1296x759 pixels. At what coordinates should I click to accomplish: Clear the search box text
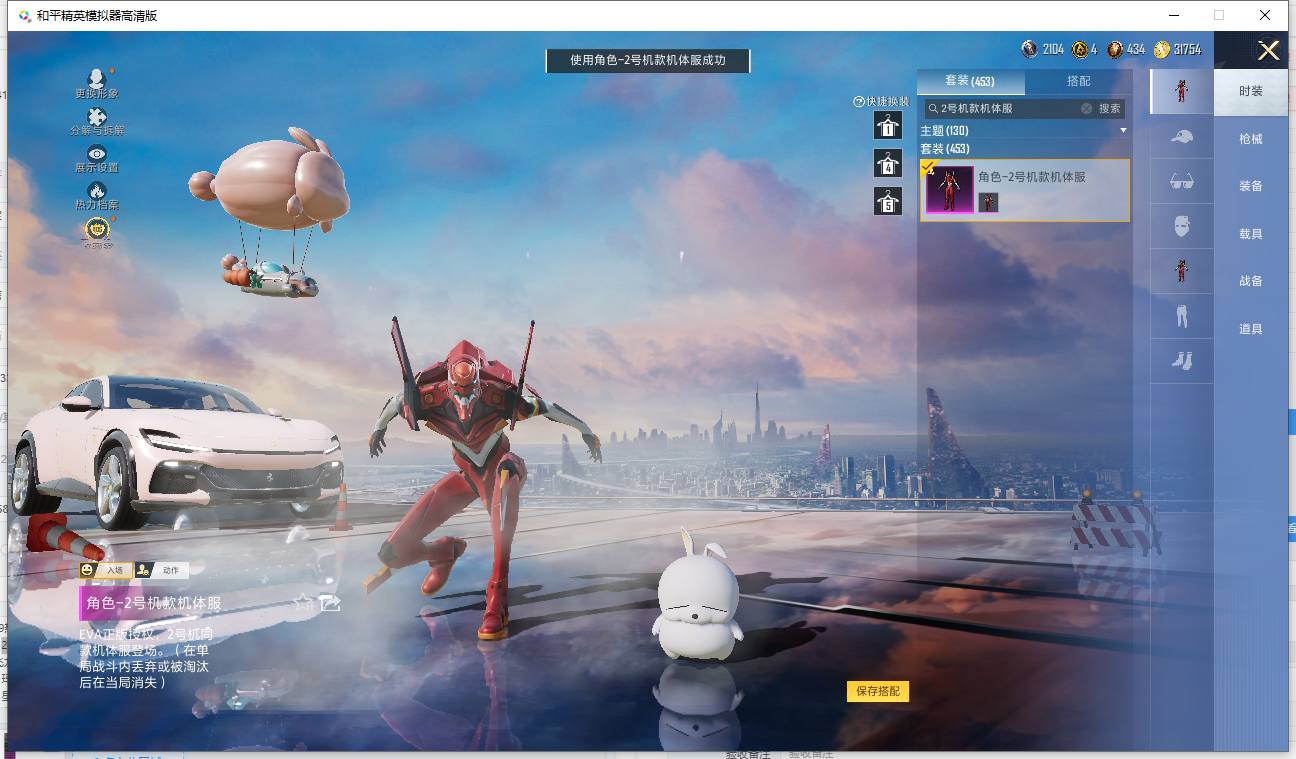click(1086, 108)
